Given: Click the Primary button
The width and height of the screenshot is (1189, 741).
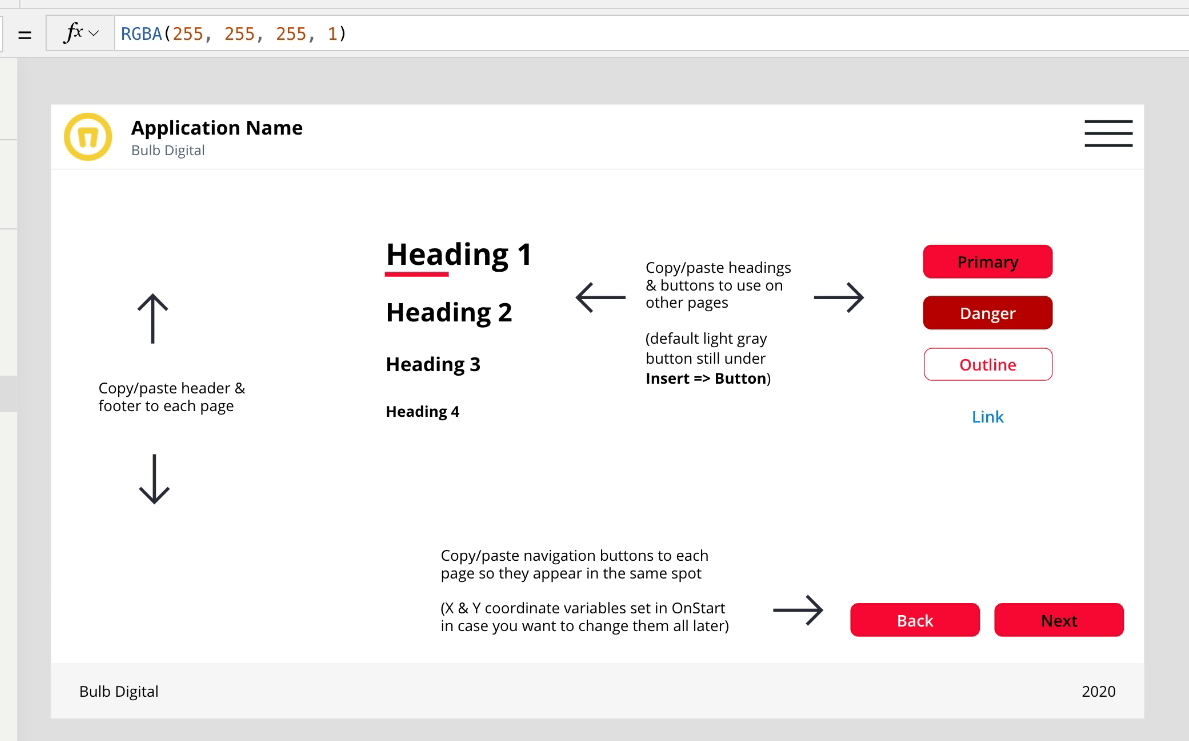Looking at the screenshot, I should [x=987, y=261].
